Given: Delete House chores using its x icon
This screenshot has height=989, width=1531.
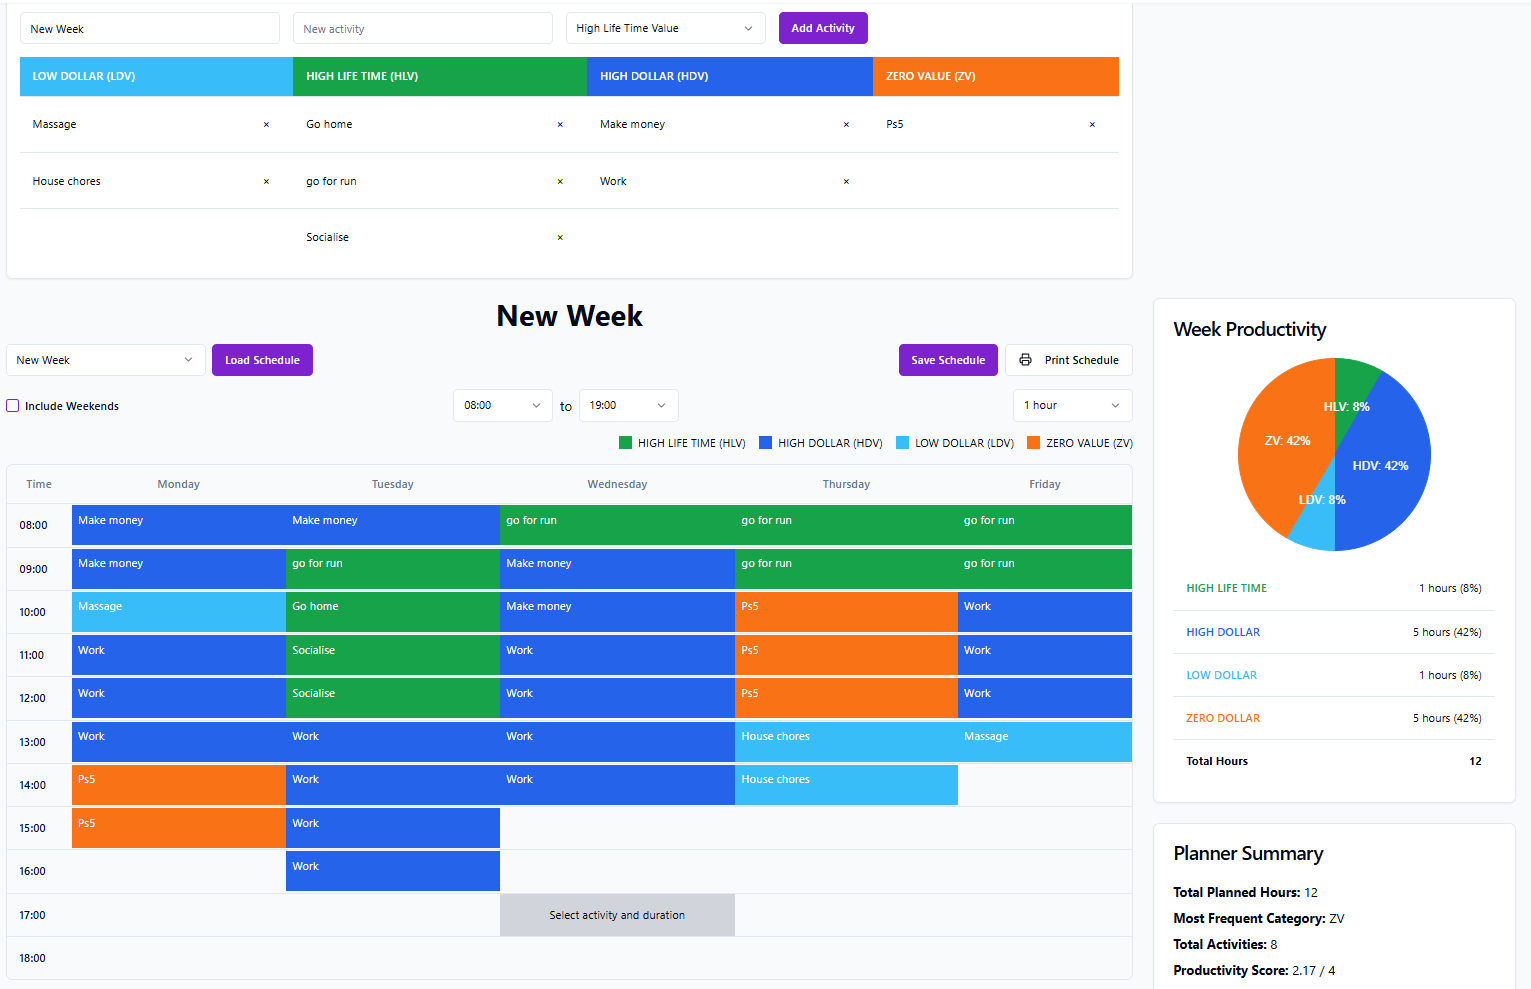Looking at the screenshot, I should tap(266, 182).
